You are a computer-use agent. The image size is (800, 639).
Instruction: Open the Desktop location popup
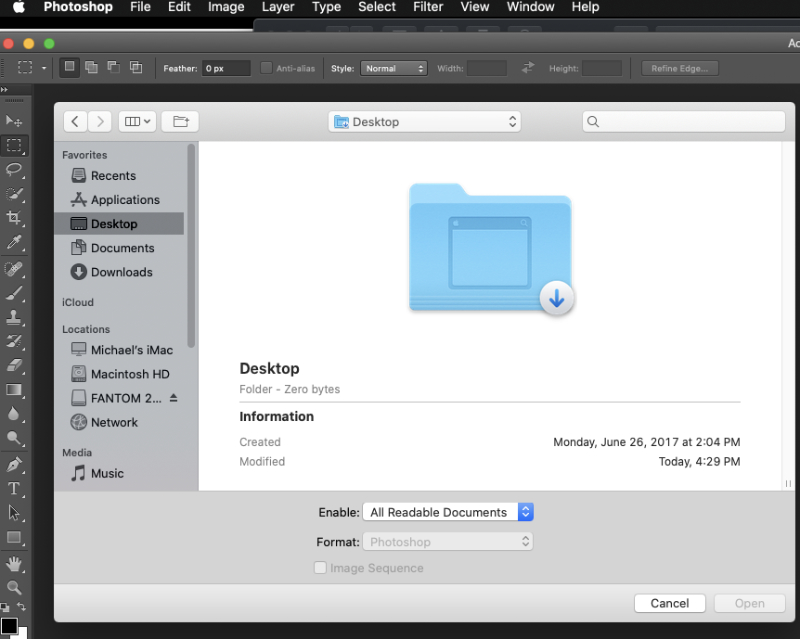424,122
